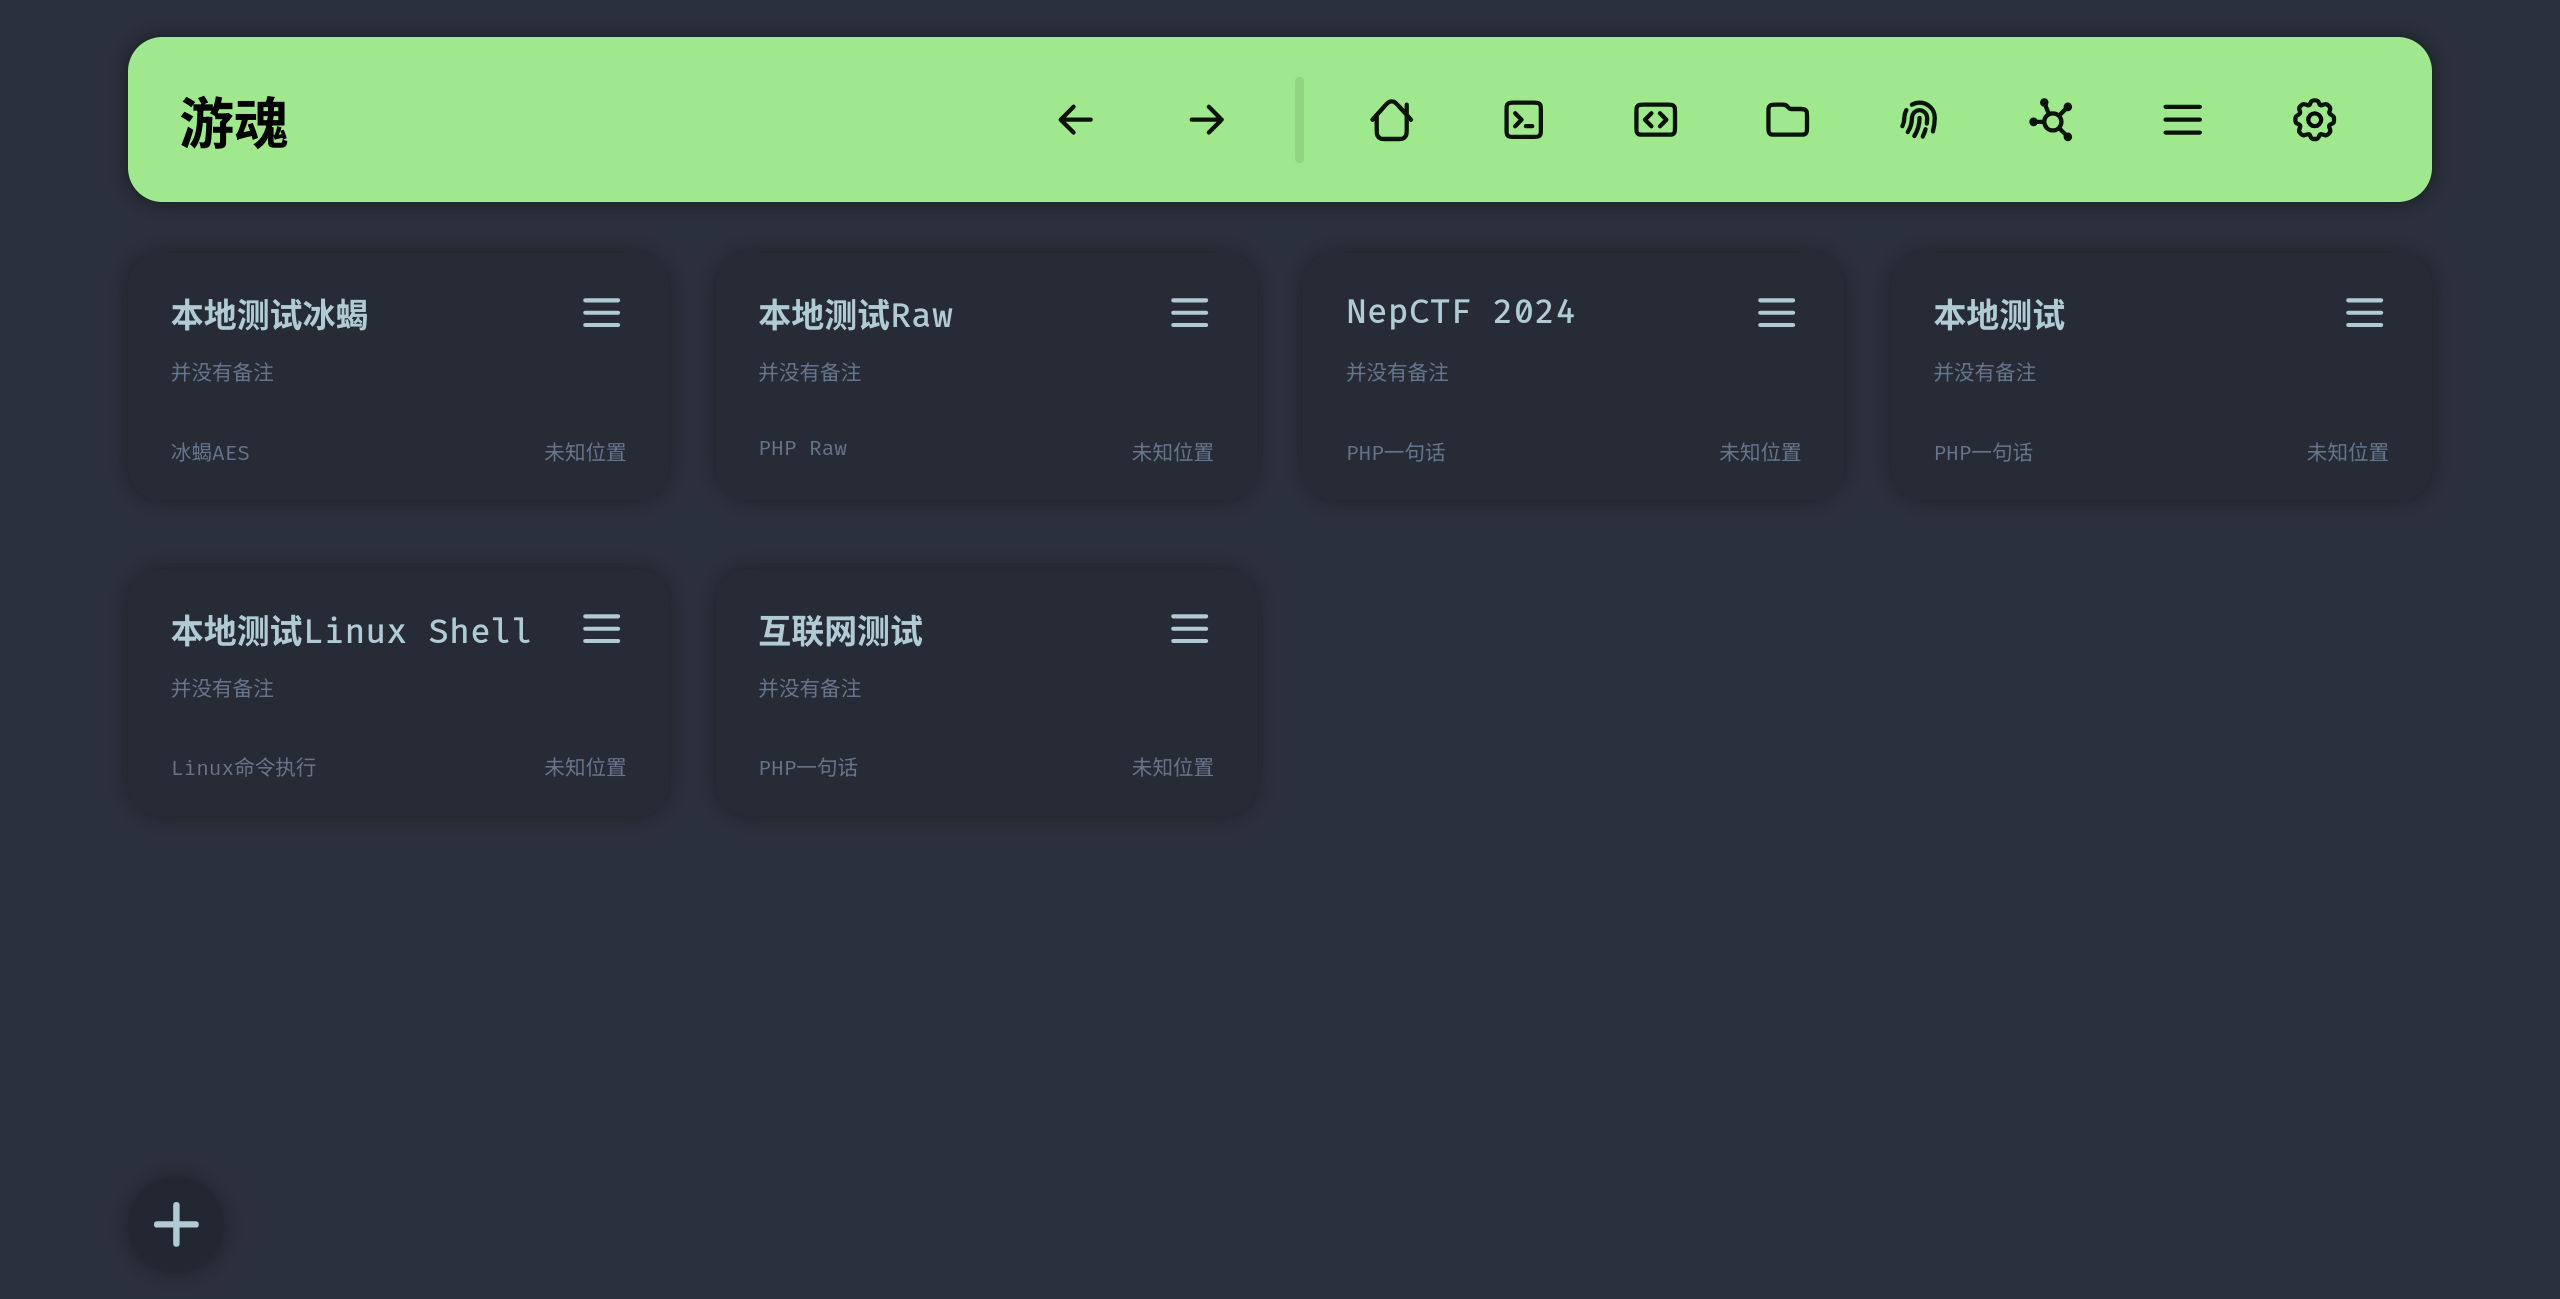This screenshot has width=2560, height=1299.
Task: Expand menu on 本地测试Raw card
Action: tap(1189, 313)
